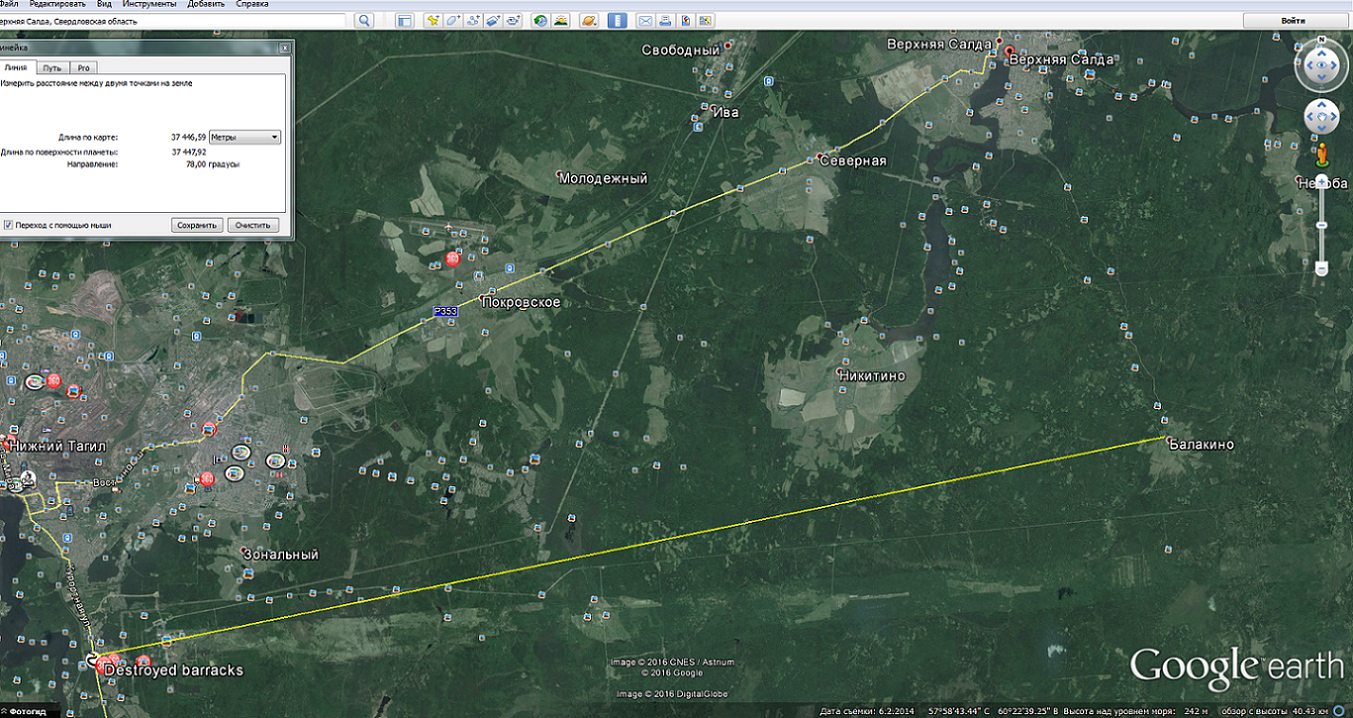Toggle the mouse navigation checkbox in ruler
1353x718 pixels.
coord(8,225)
